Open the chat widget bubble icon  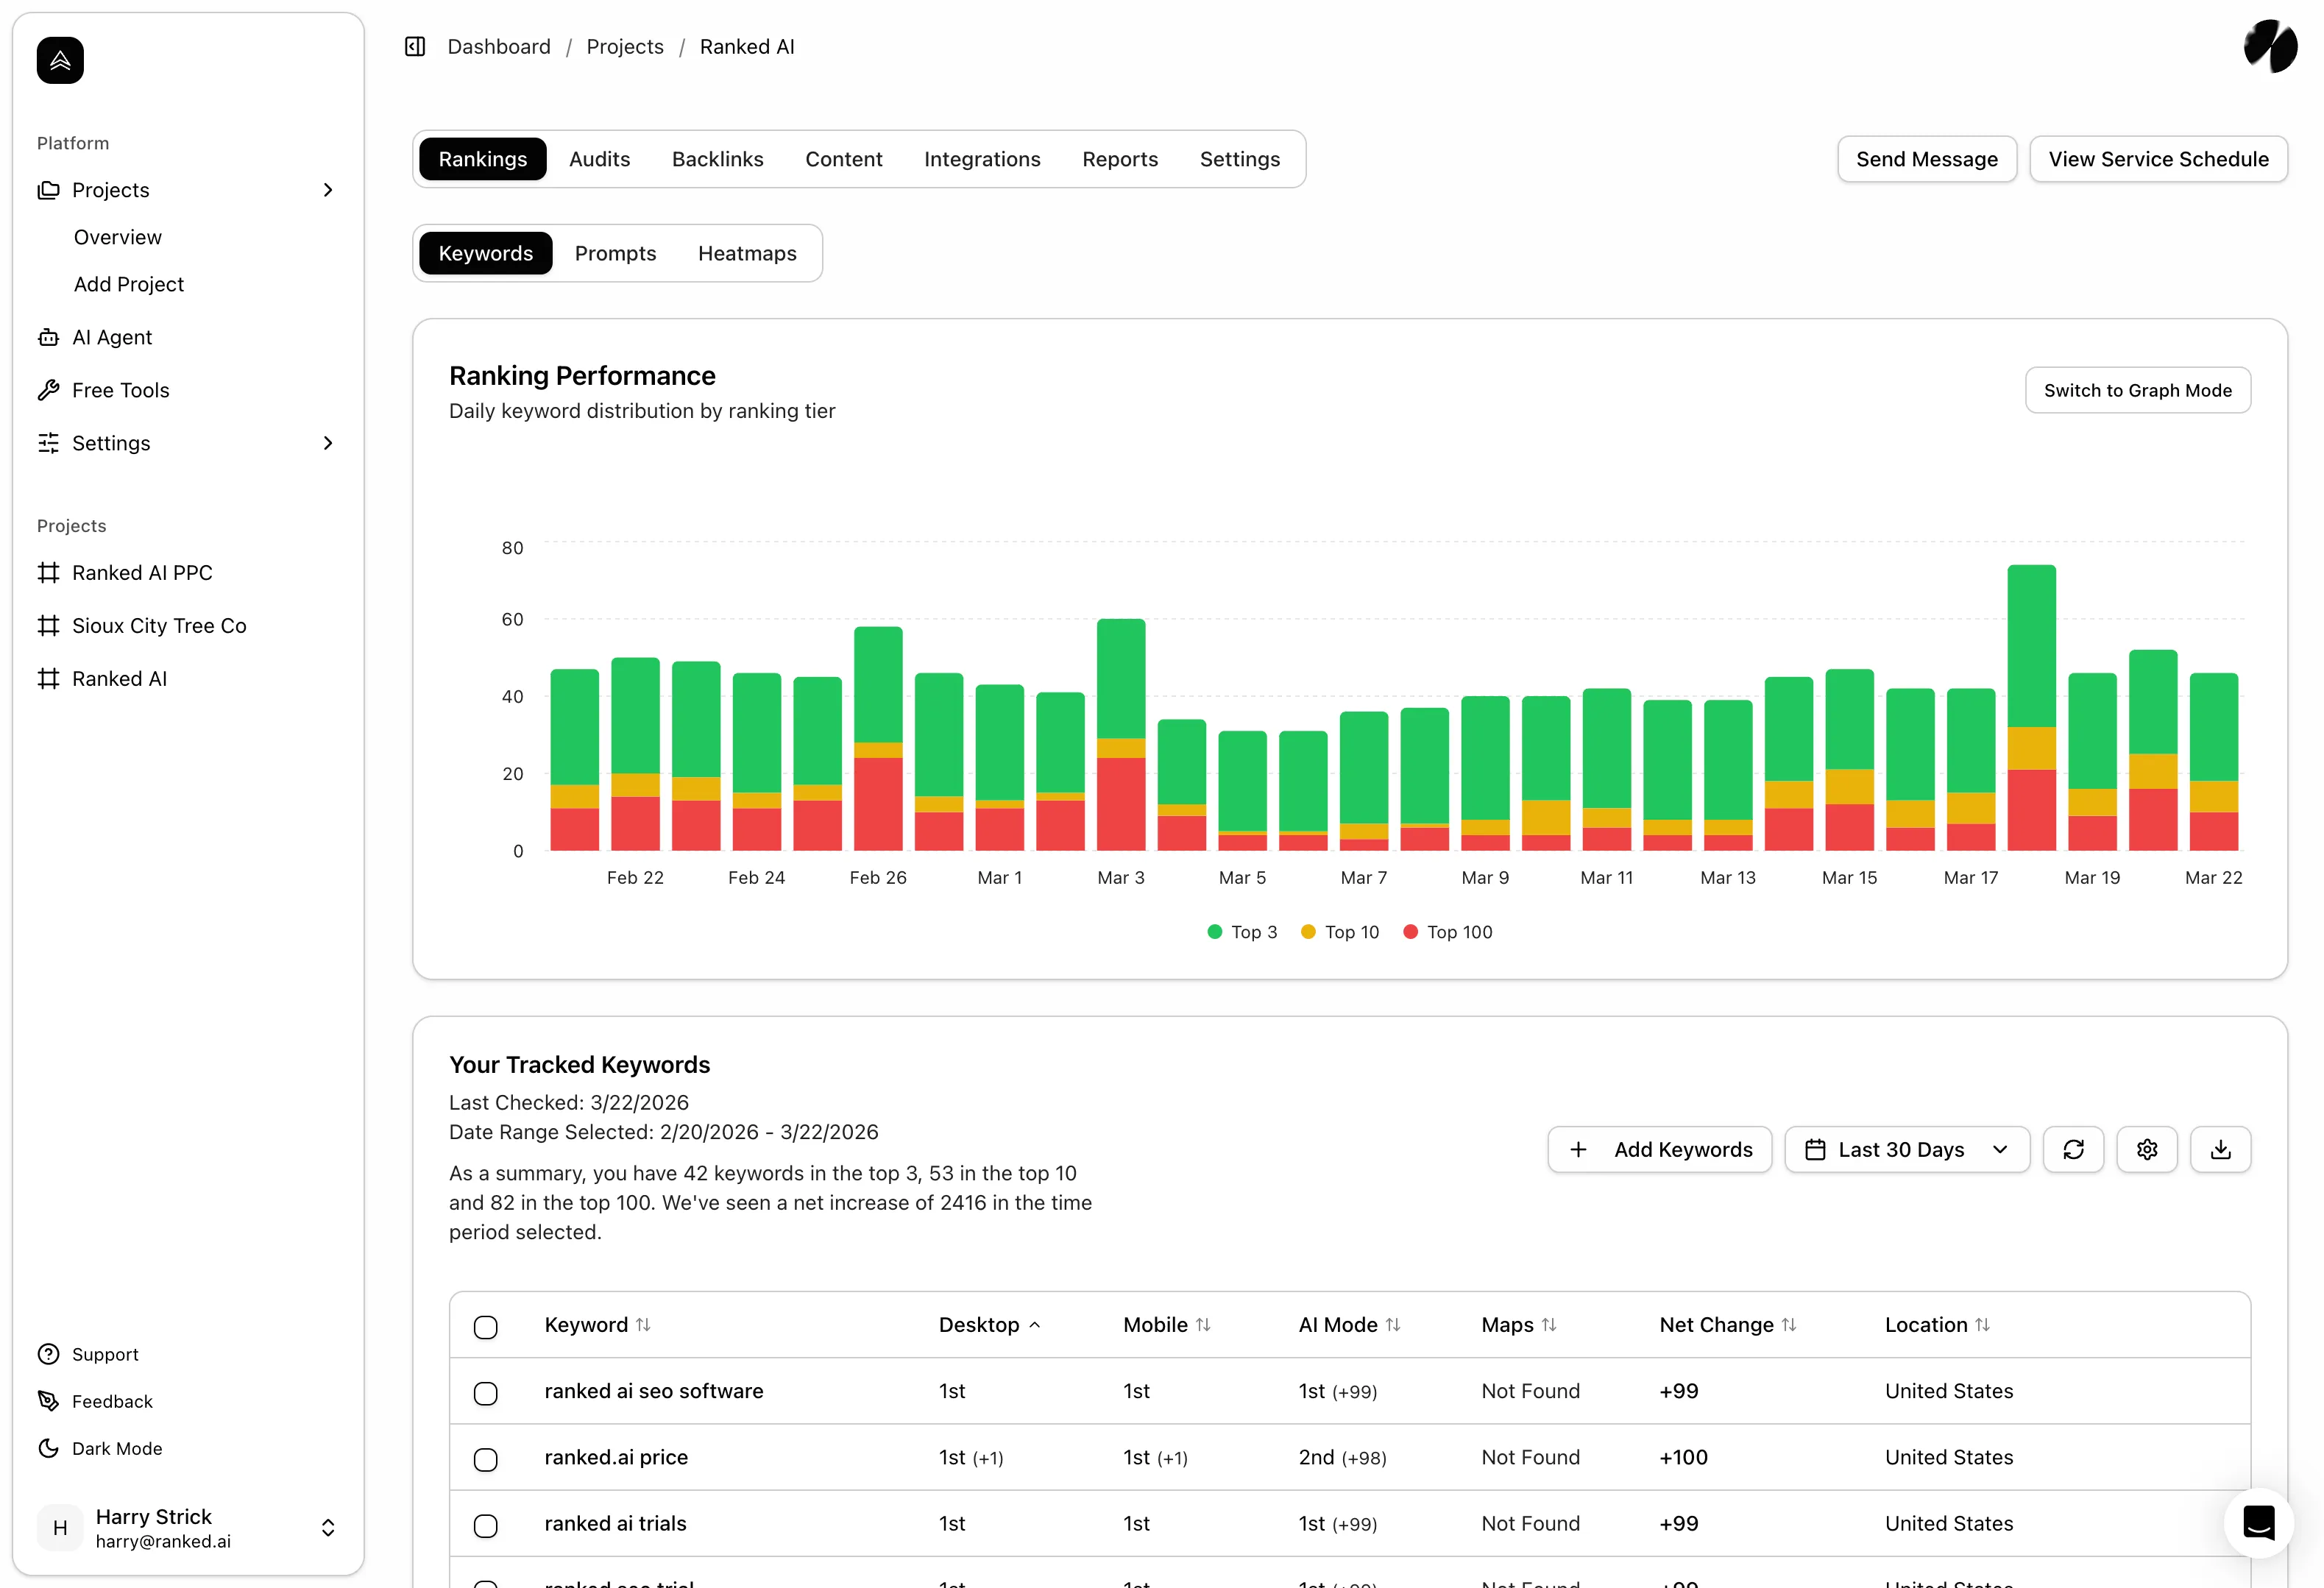coord(2258,1522)
